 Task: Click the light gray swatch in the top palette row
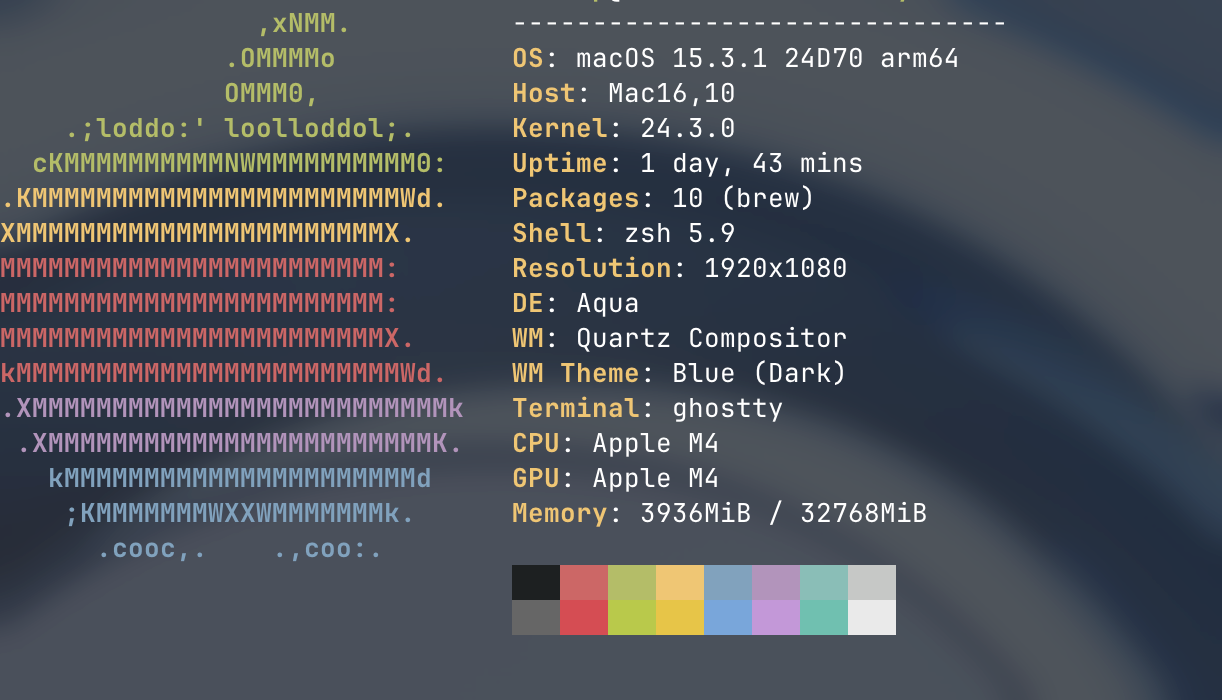click(x=872, y=582)
